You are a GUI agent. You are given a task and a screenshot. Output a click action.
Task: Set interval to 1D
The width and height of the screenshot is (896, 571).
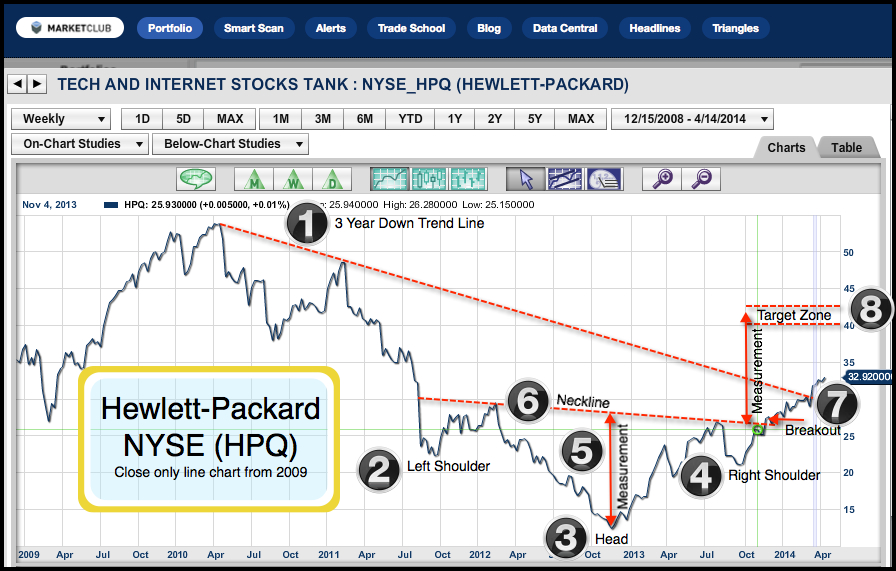coord(142,119)
